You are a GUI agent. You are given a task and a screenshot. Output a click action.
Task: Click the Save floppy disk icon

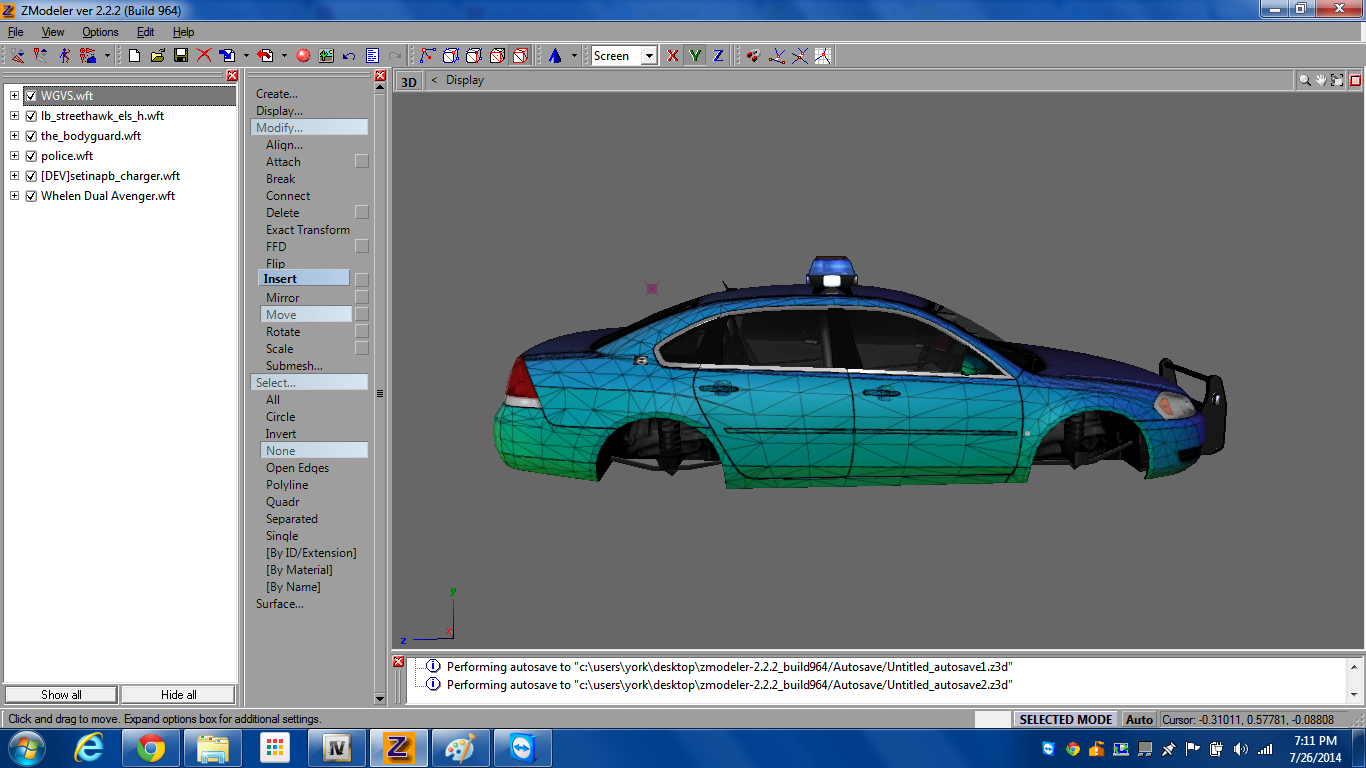(181, 56)
